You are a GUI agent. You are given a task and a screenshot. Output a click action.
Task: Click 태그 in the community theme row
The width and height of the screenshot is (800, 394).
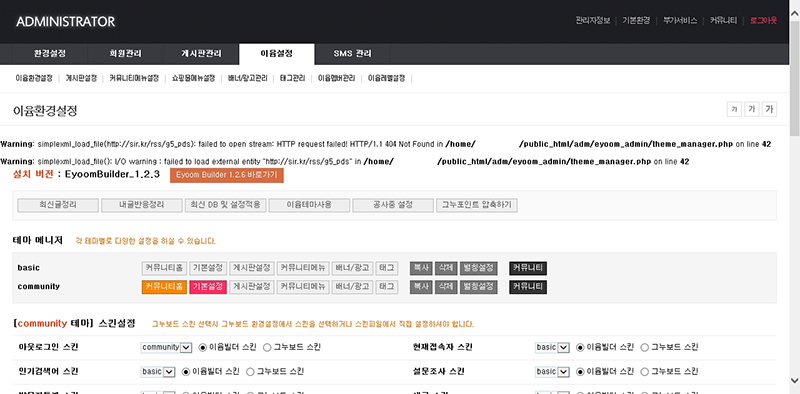click(387, 287)
